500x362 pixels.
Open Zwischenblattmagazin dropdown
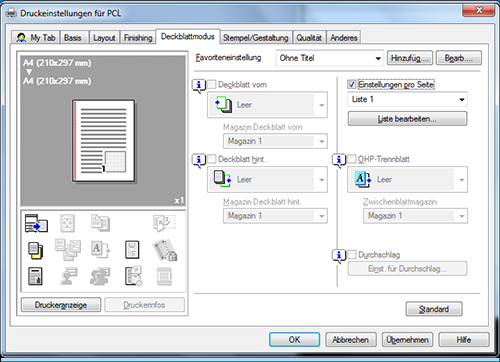415,216
